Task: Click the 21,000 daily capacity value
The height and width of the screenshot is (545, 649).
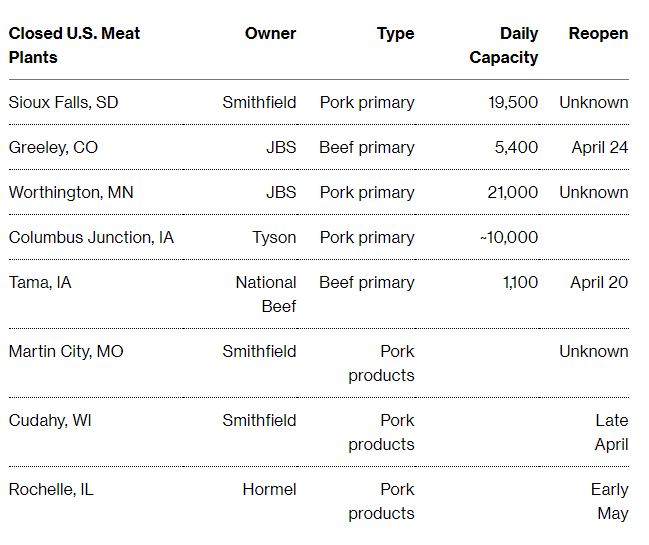Action: [x=513, y=192]
